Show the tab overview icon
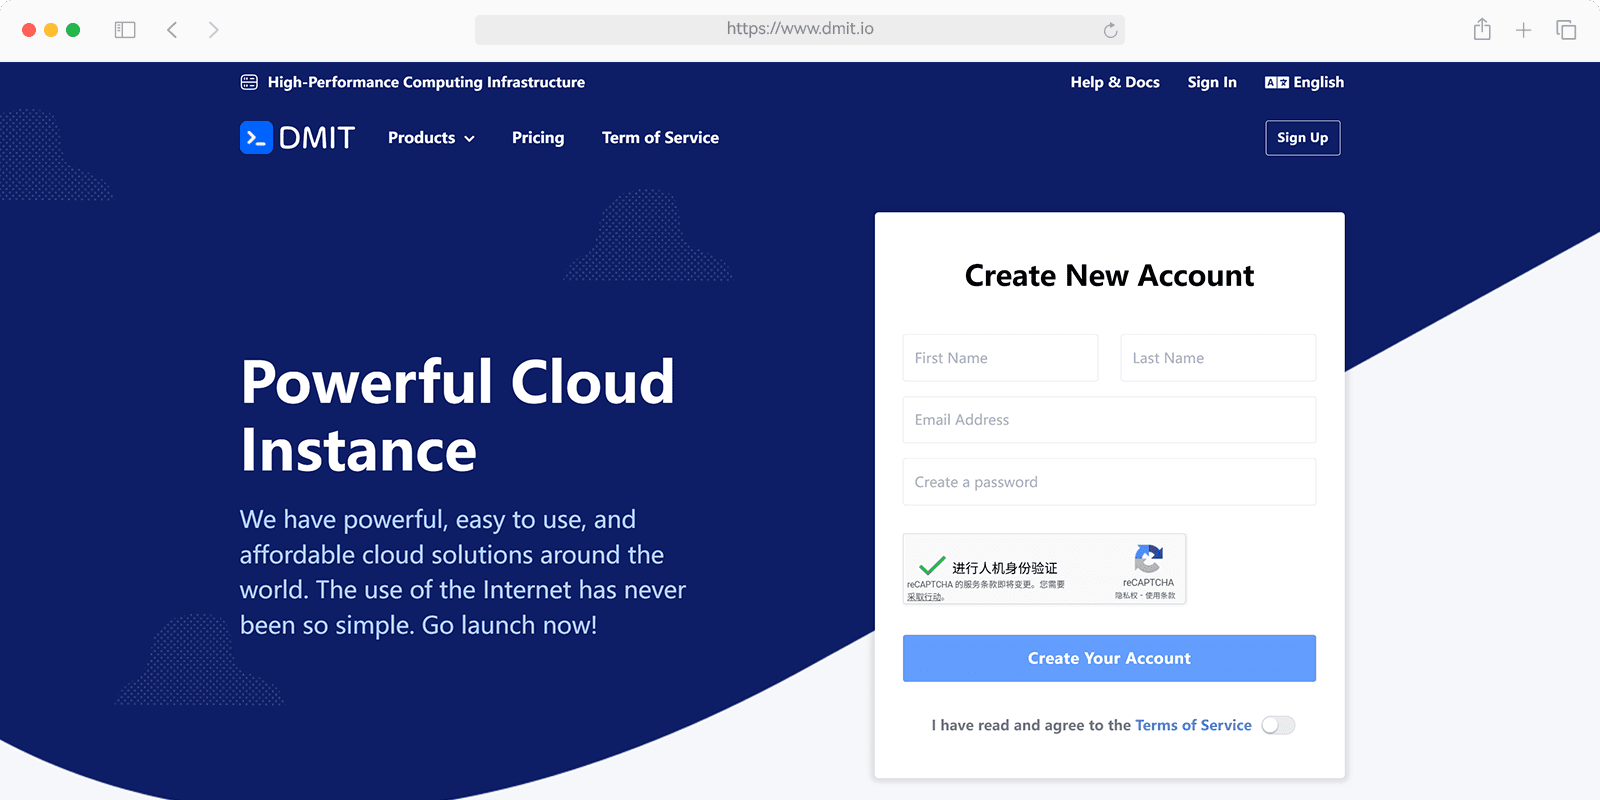The image size is (1600, 800). tap(1566, 30)
